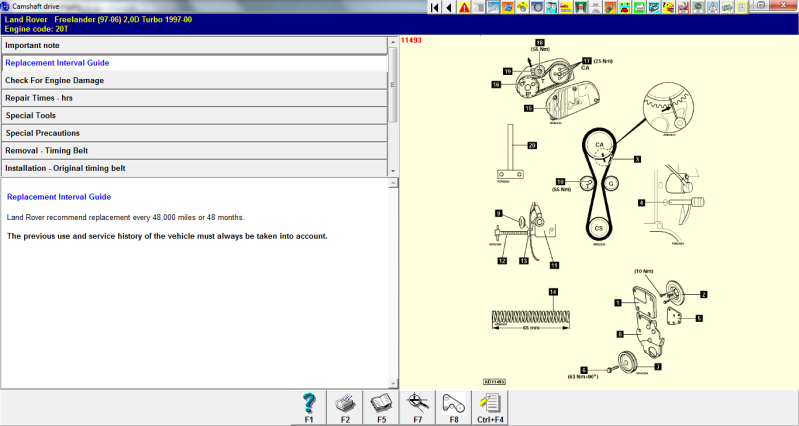Click topic list scrollbar down arrow

pos(393,171)
